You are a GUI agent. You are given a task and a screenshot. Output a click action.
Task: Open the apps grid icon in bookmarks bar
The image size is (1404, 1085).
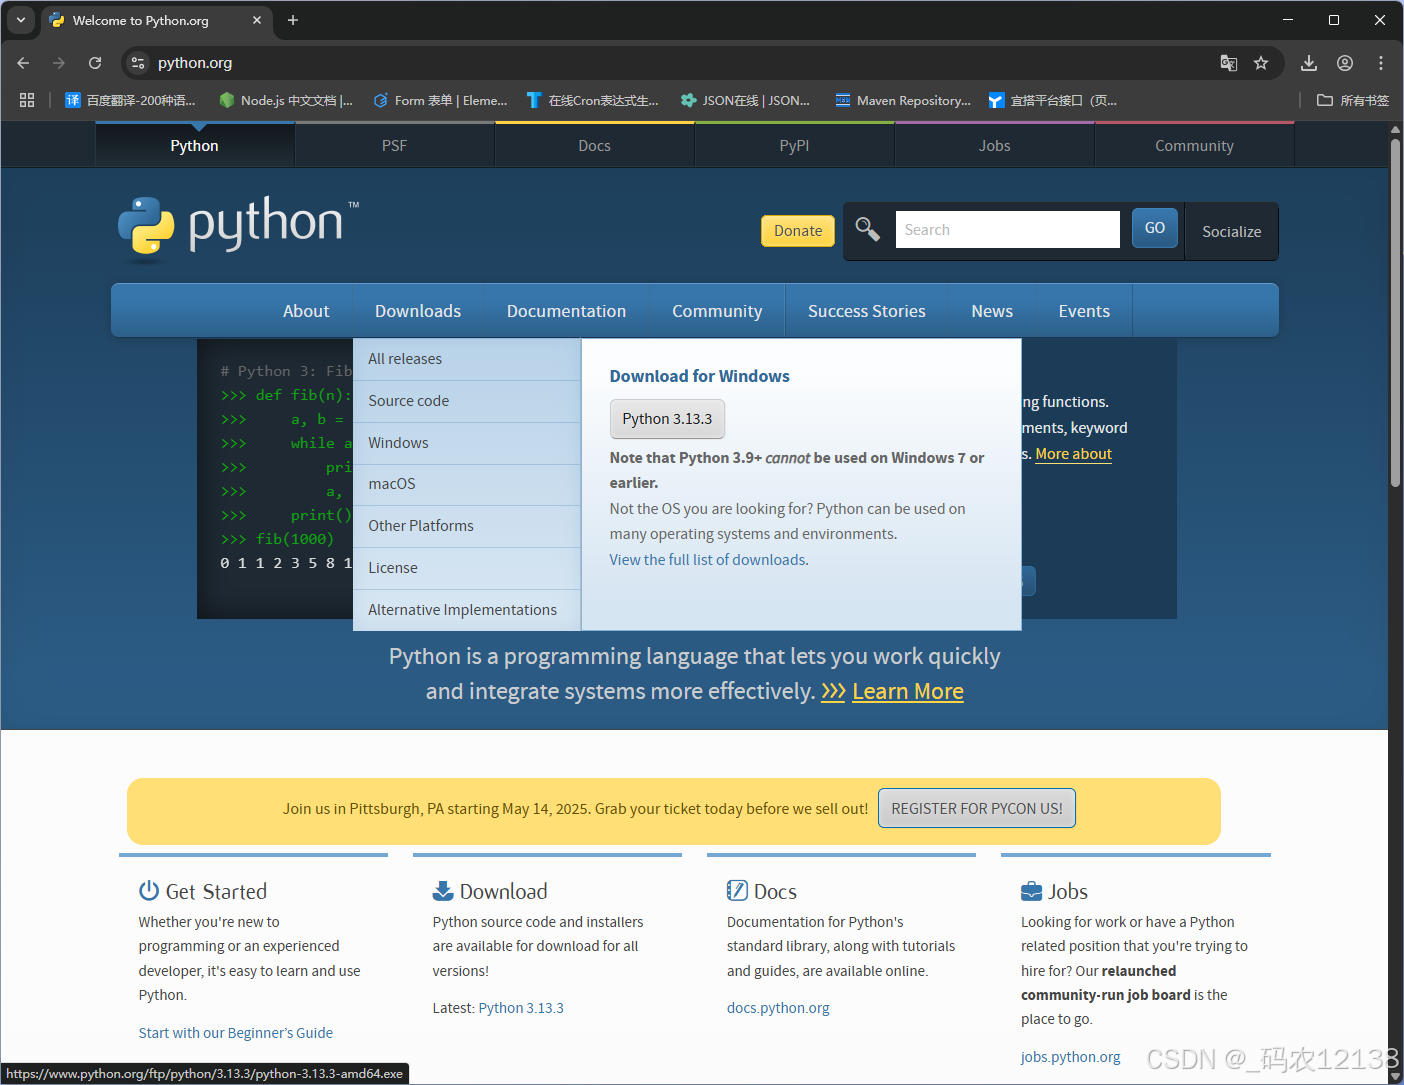pyautogui.click(x=27, y=100)
